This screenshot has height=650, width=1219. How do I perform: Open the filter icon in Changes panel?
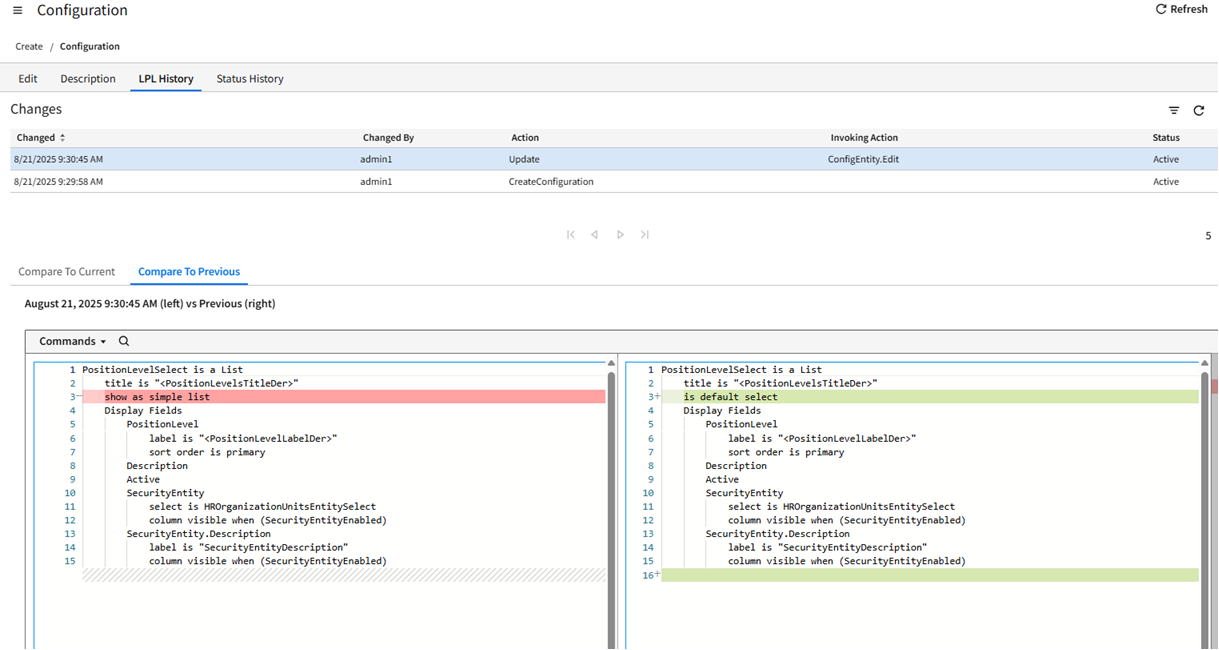1174,110
